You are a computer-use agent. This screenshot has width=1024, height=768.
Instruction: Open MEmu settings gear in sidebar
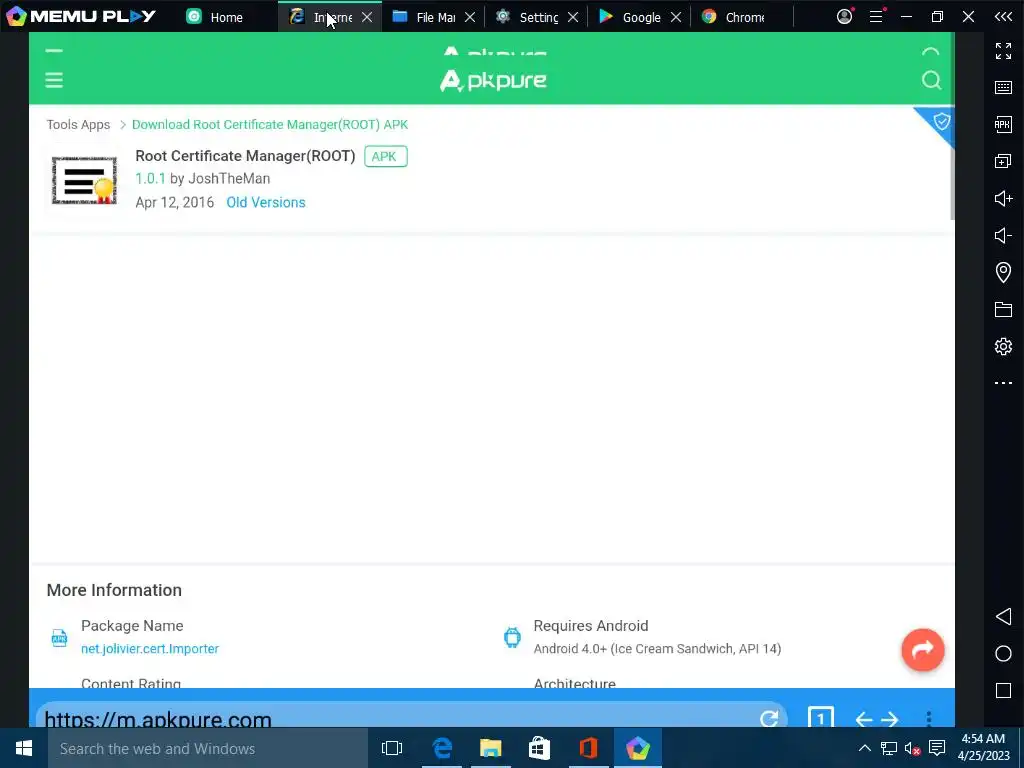click(x=1003, y=346)
